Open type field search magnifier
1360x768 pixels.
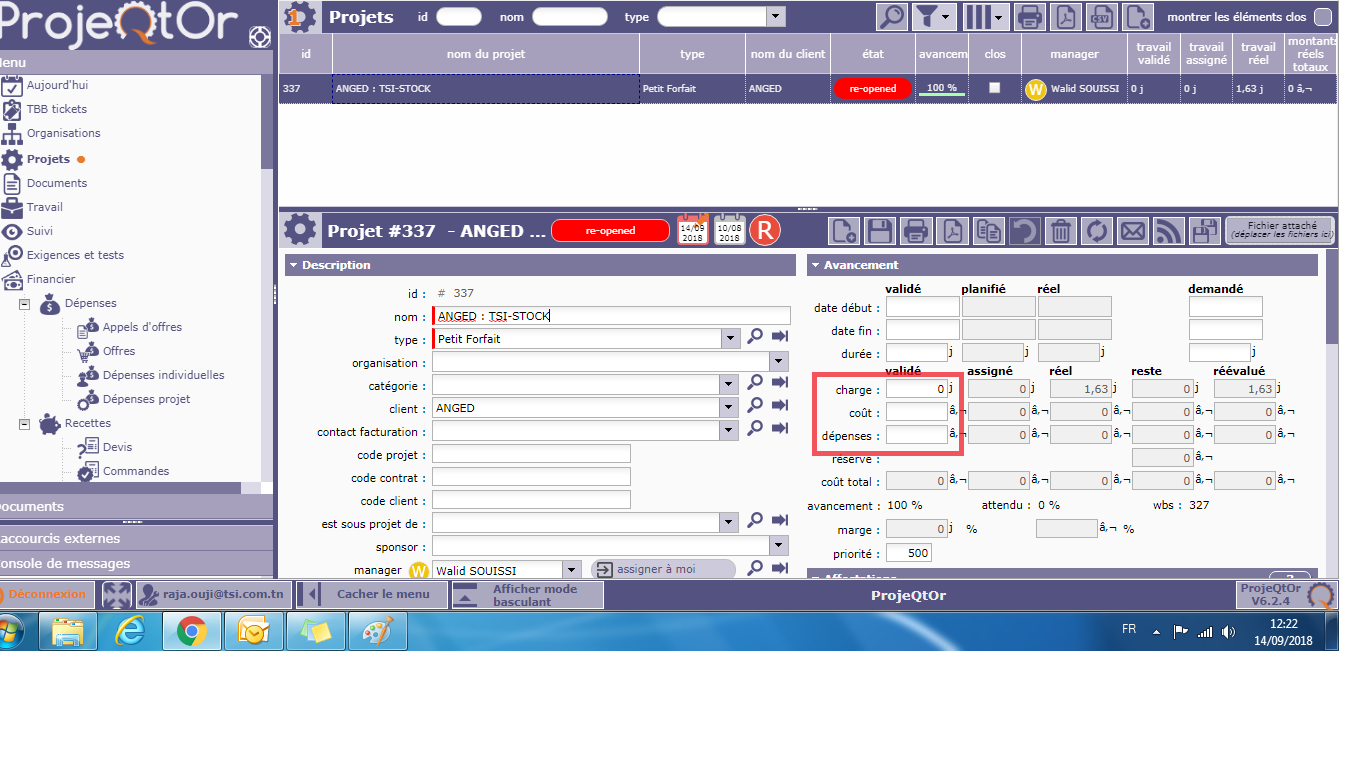click(756, 338)
